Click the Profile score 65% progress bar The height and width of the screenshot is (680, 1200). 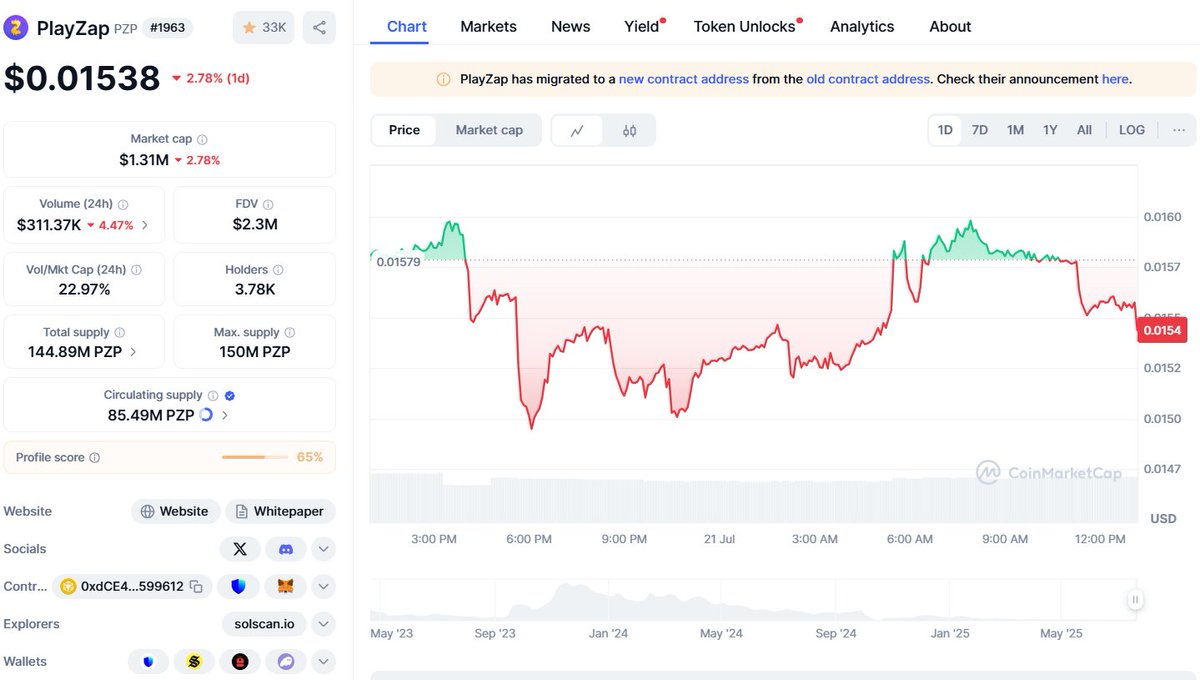[255, 457]
